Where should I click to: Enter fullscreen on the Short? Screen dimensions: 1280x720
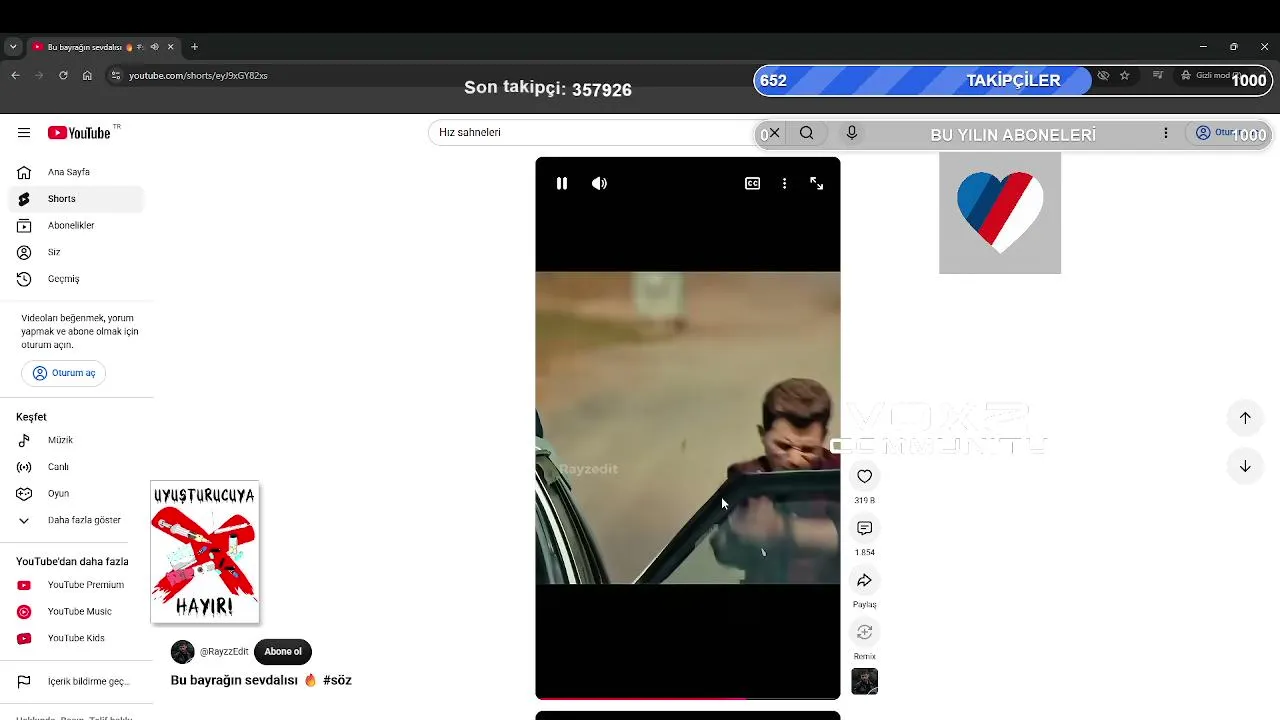817,184
